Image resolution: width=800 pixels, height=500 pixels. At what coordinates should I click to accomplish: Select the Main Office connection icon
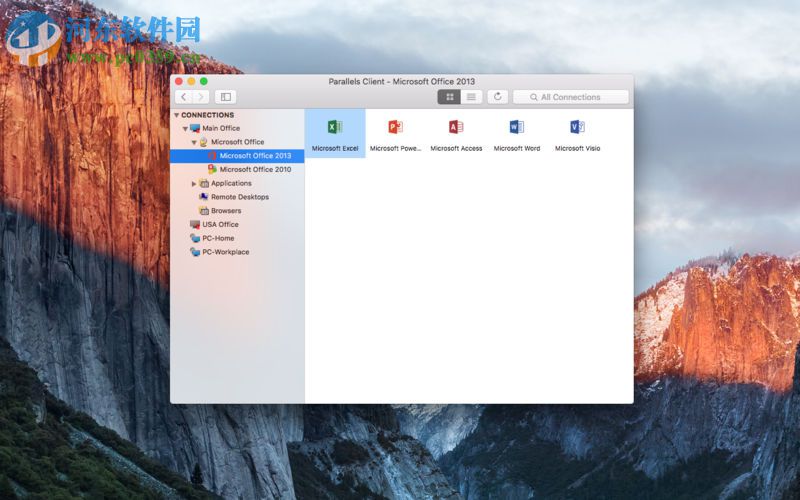point(195,128)
